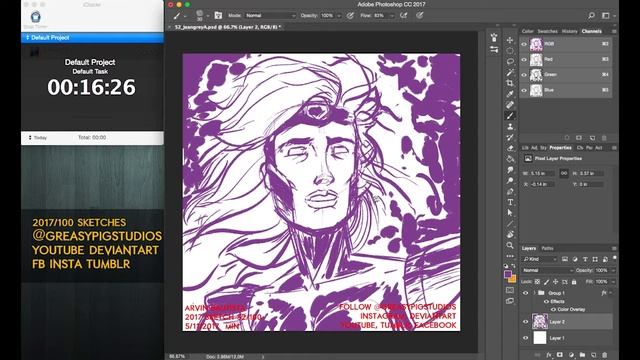Toggle Color Overlay effect visibility
This screenshot has width=640, height=360.
click(x=553, y=309)
